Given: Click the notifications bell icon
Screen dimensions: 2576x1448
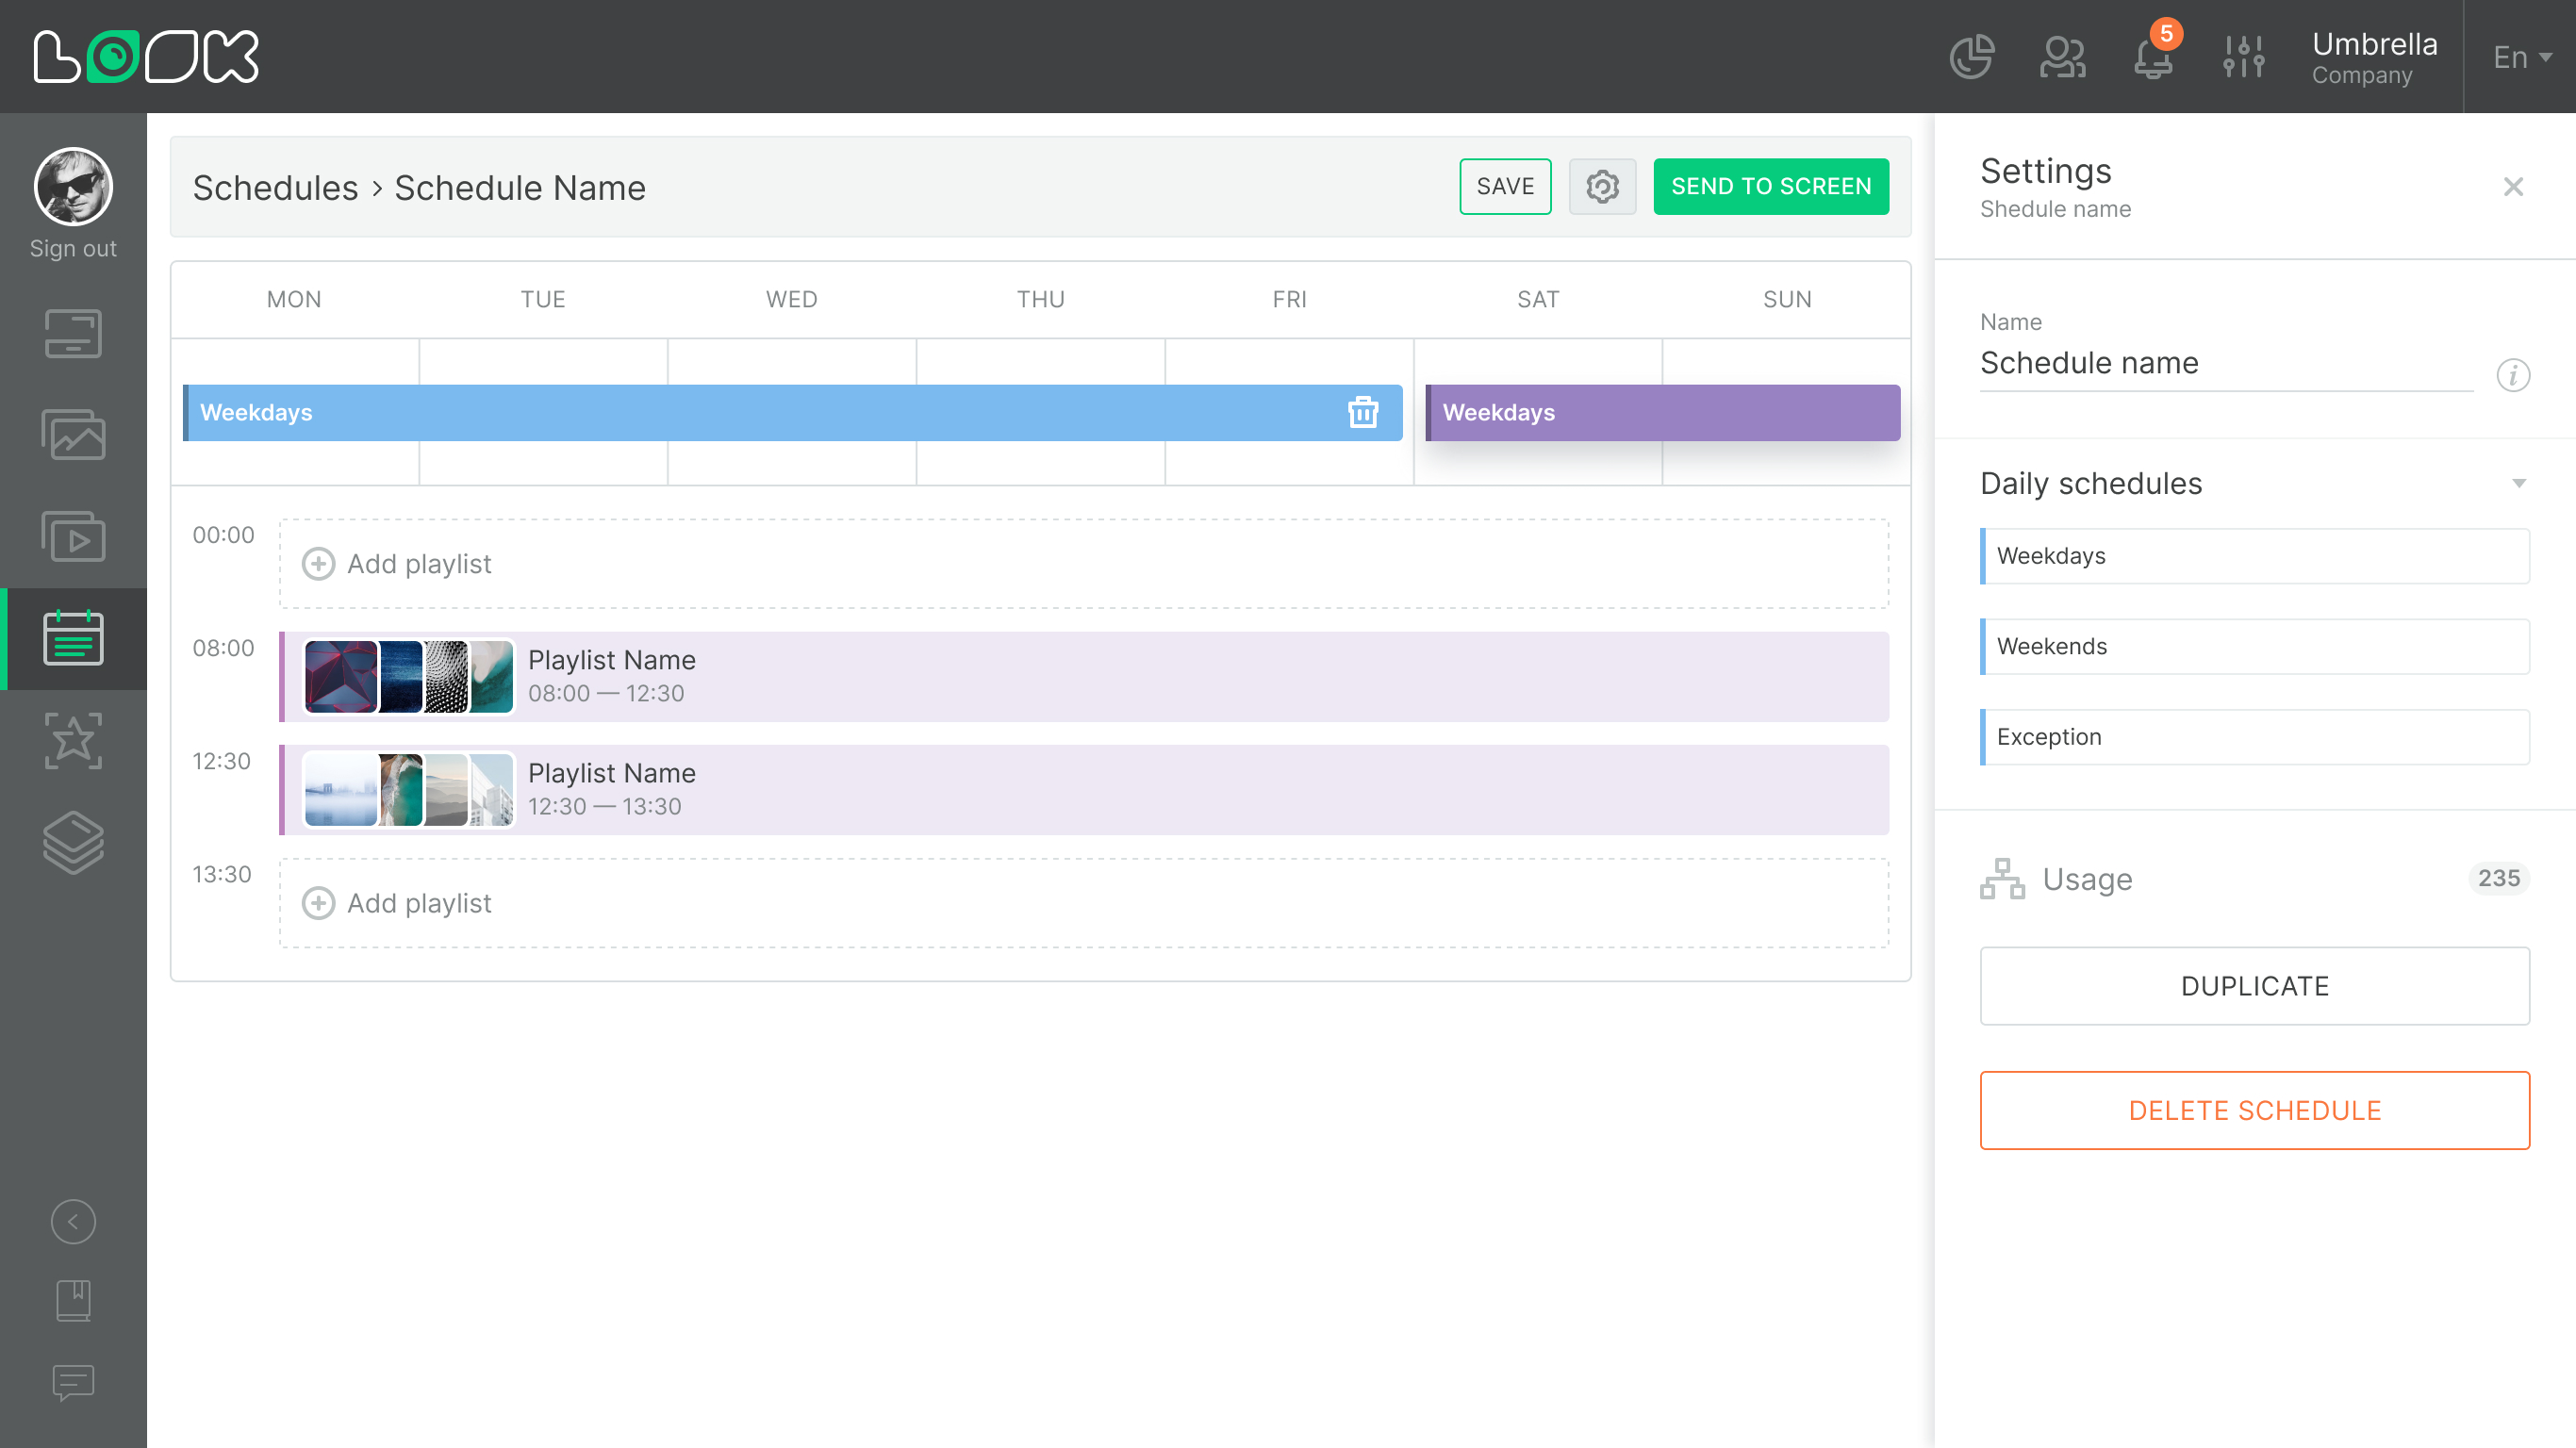Looking at the screenshot, I should [2153, 57].
